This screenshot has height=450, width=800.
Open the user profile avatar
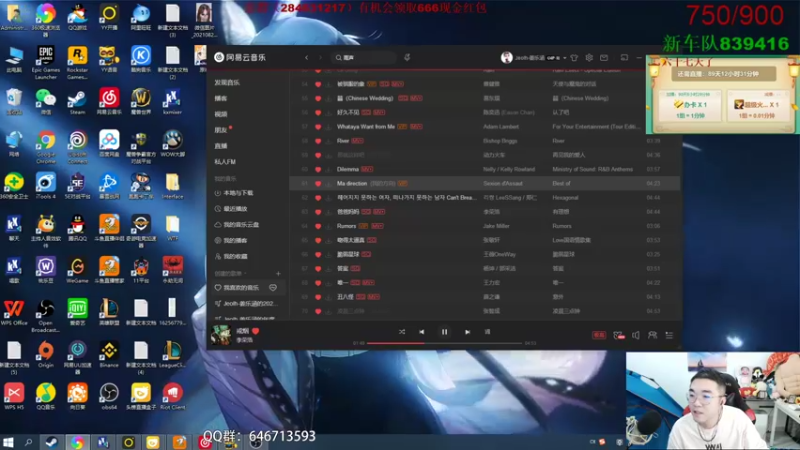pos(506,58)
